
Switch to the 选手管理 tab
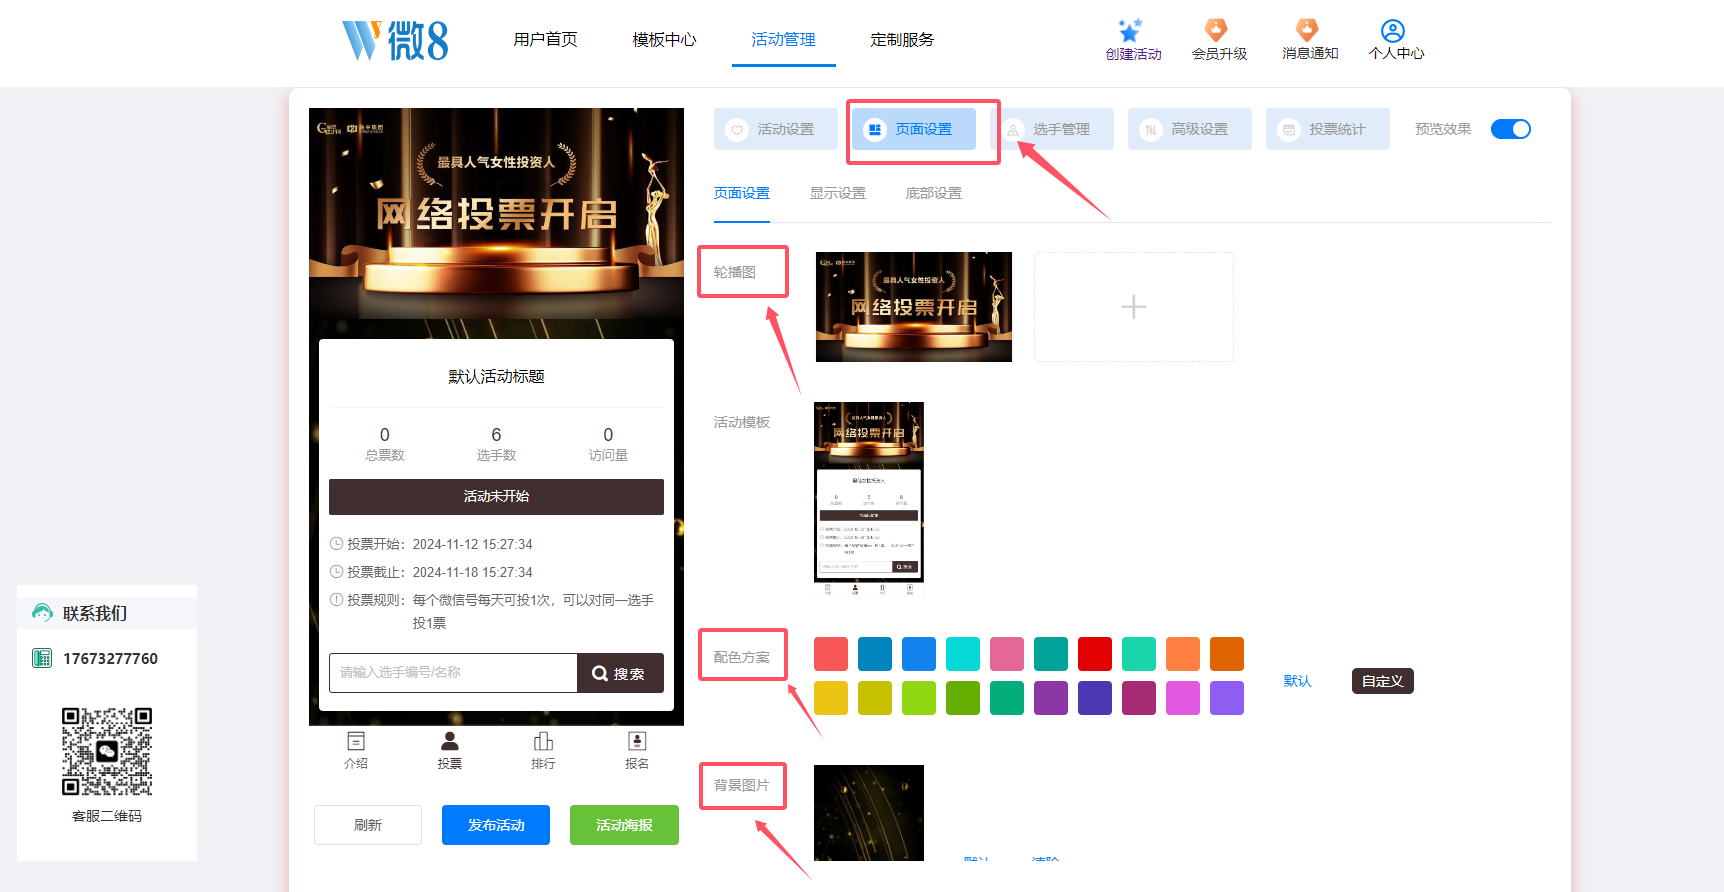point(1052,129)
